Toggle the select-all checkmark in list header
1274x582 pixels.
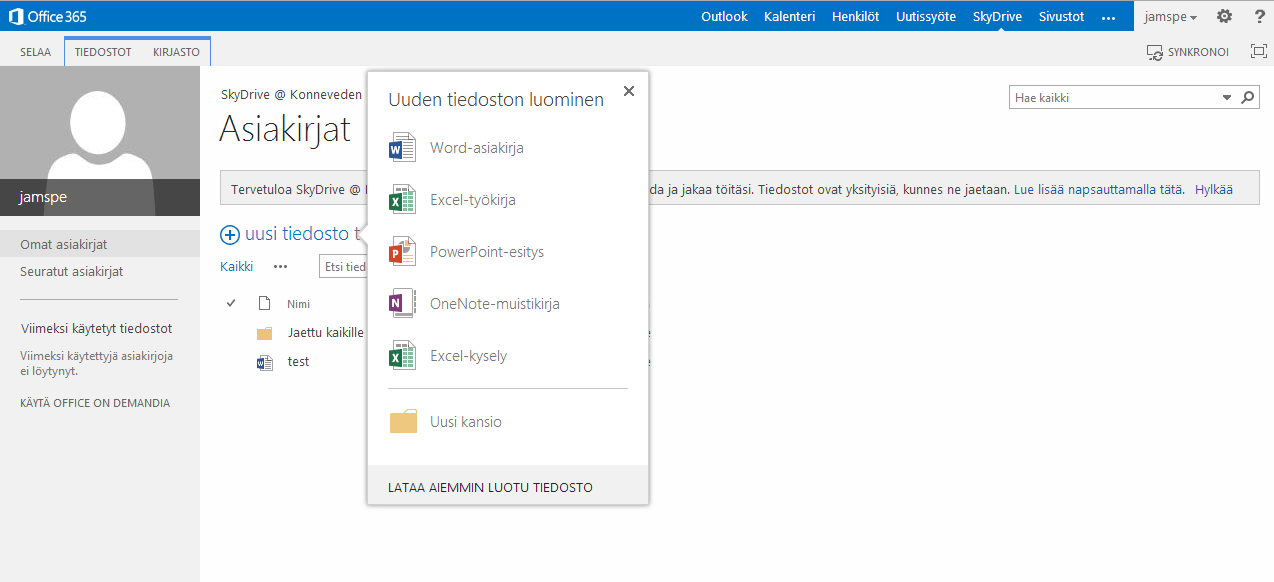click(x=231, y=303)
